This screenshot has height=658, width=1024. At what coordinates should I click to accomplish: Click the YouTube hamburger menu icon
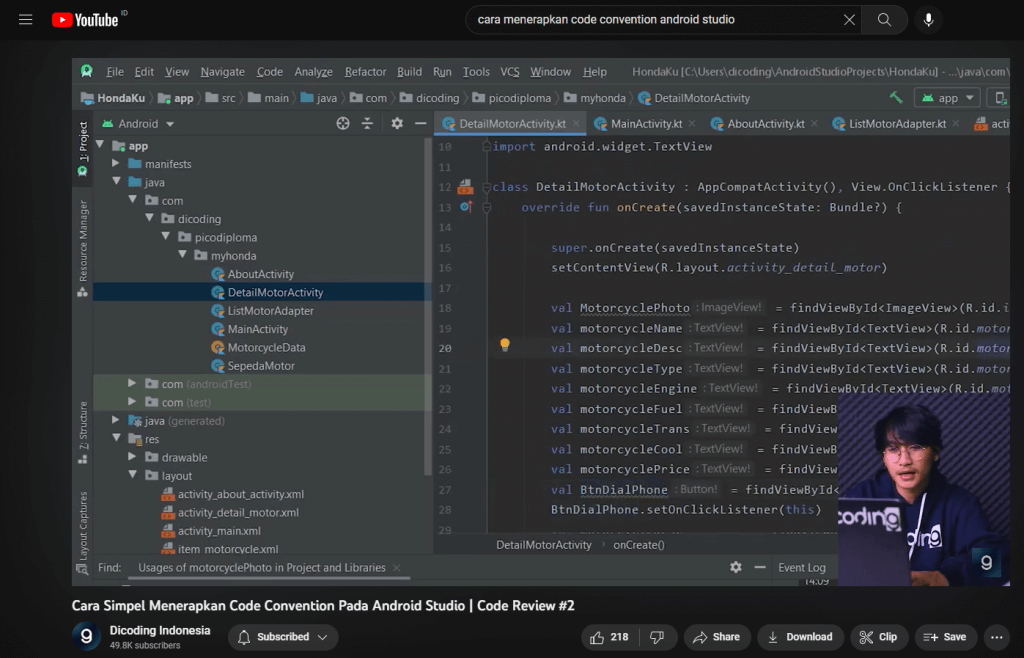coord(26,20)
